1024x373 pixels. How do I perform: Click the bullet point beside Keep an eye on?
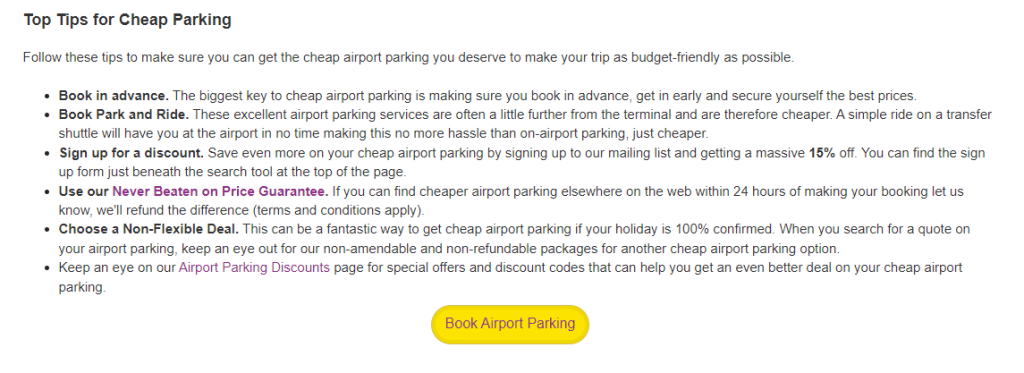46,268
